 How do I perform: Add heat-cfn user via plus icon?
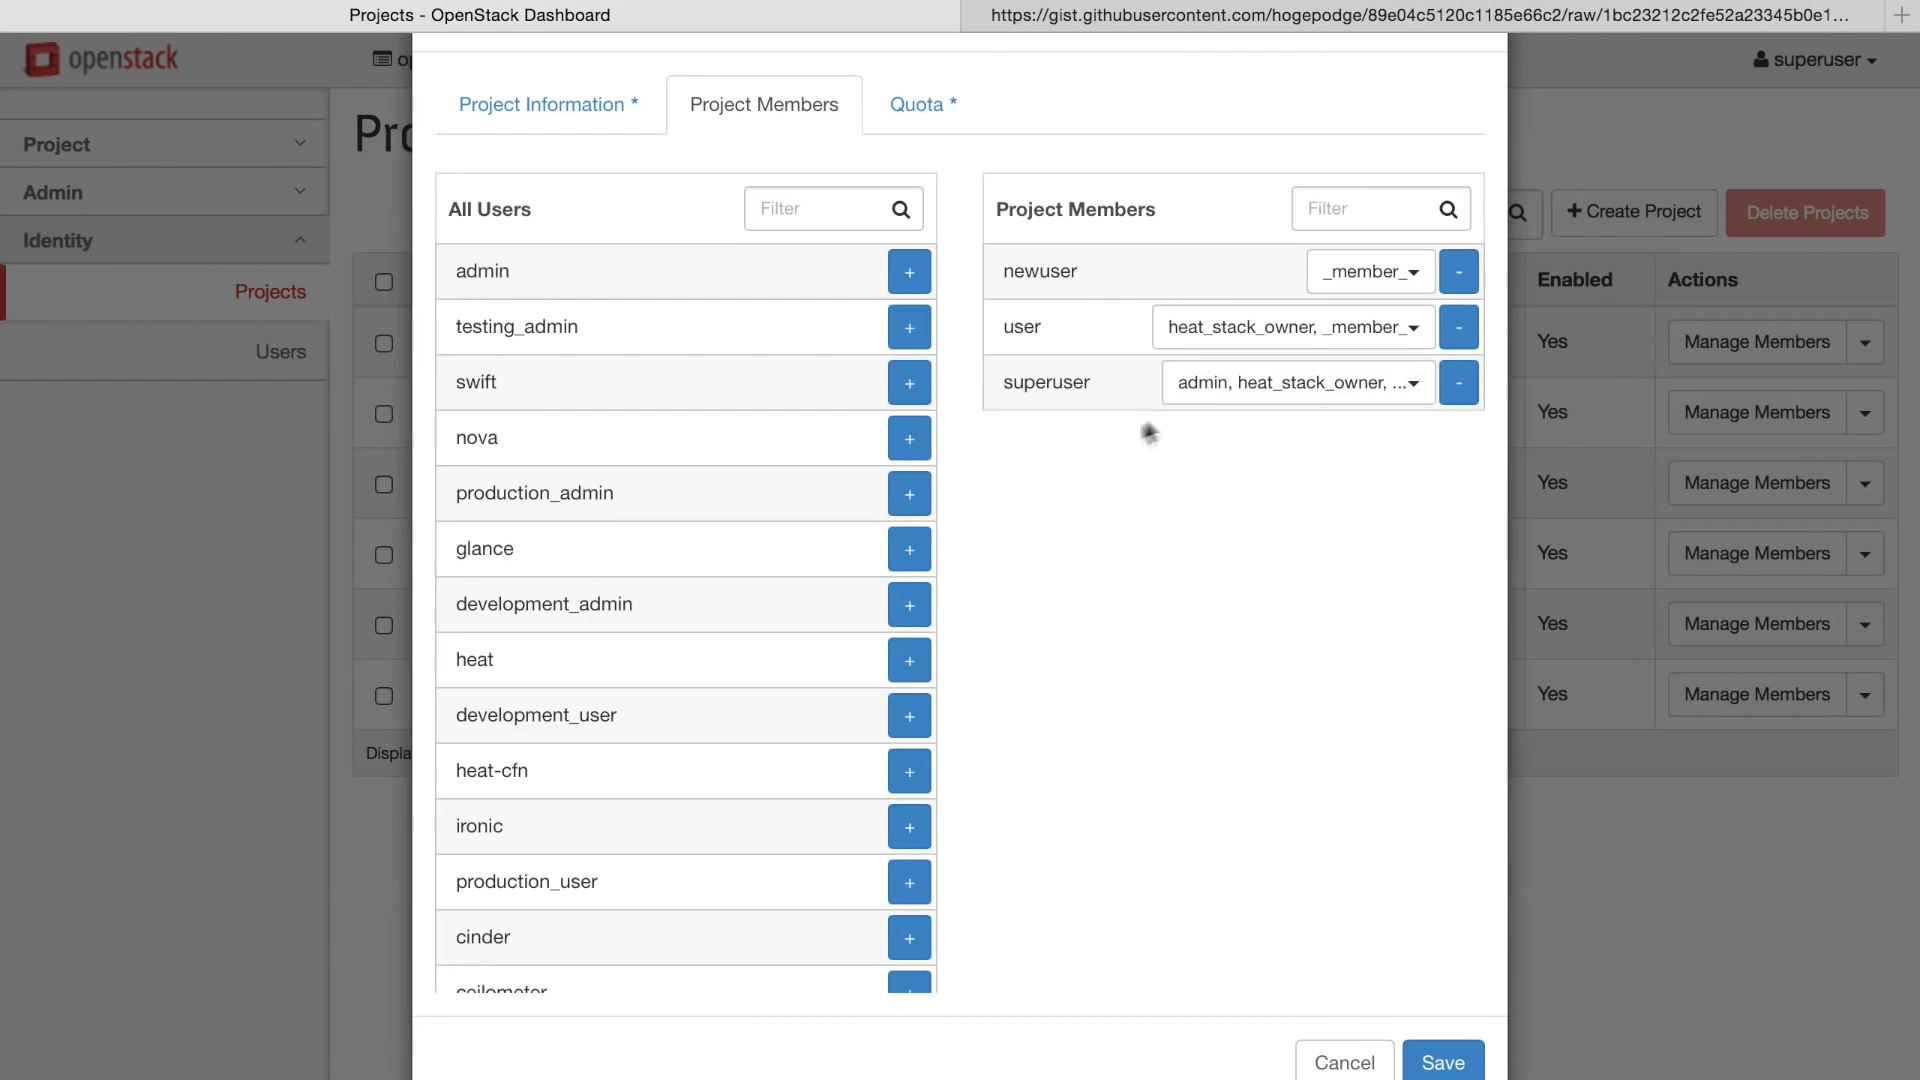tap(909, 771)
